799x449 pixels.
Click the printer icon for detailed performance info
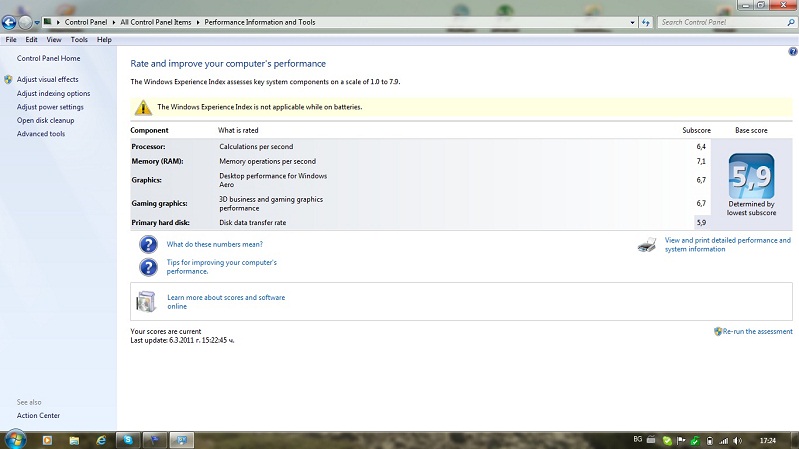click(647, 244)
